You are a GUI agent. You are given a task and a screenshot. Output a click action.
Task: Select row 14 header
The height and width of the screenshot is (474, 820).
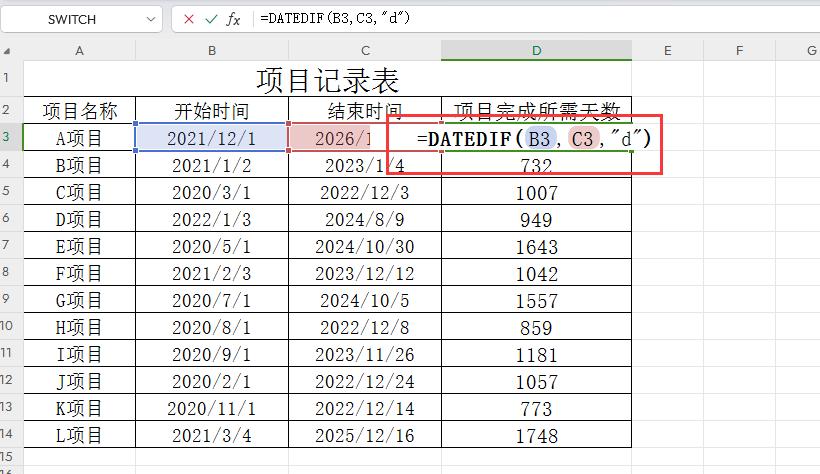coord(6,433)
